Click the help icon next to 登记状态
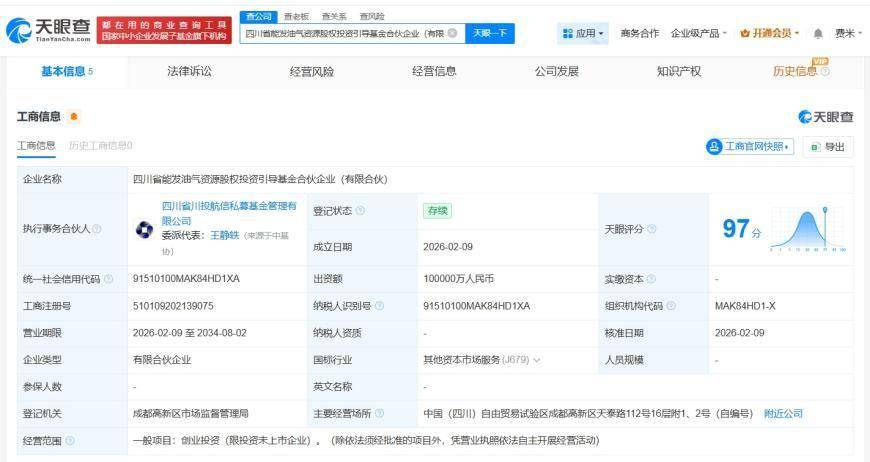This screenshot has height=462, width=870. (360, 211)
